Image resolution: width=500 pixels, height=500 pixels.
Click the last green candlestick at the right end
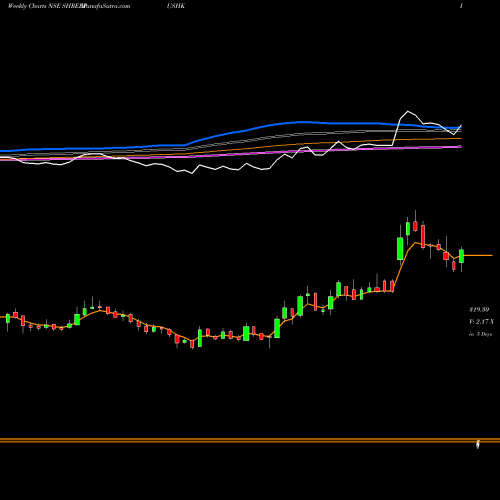click(x=461, y=256)
